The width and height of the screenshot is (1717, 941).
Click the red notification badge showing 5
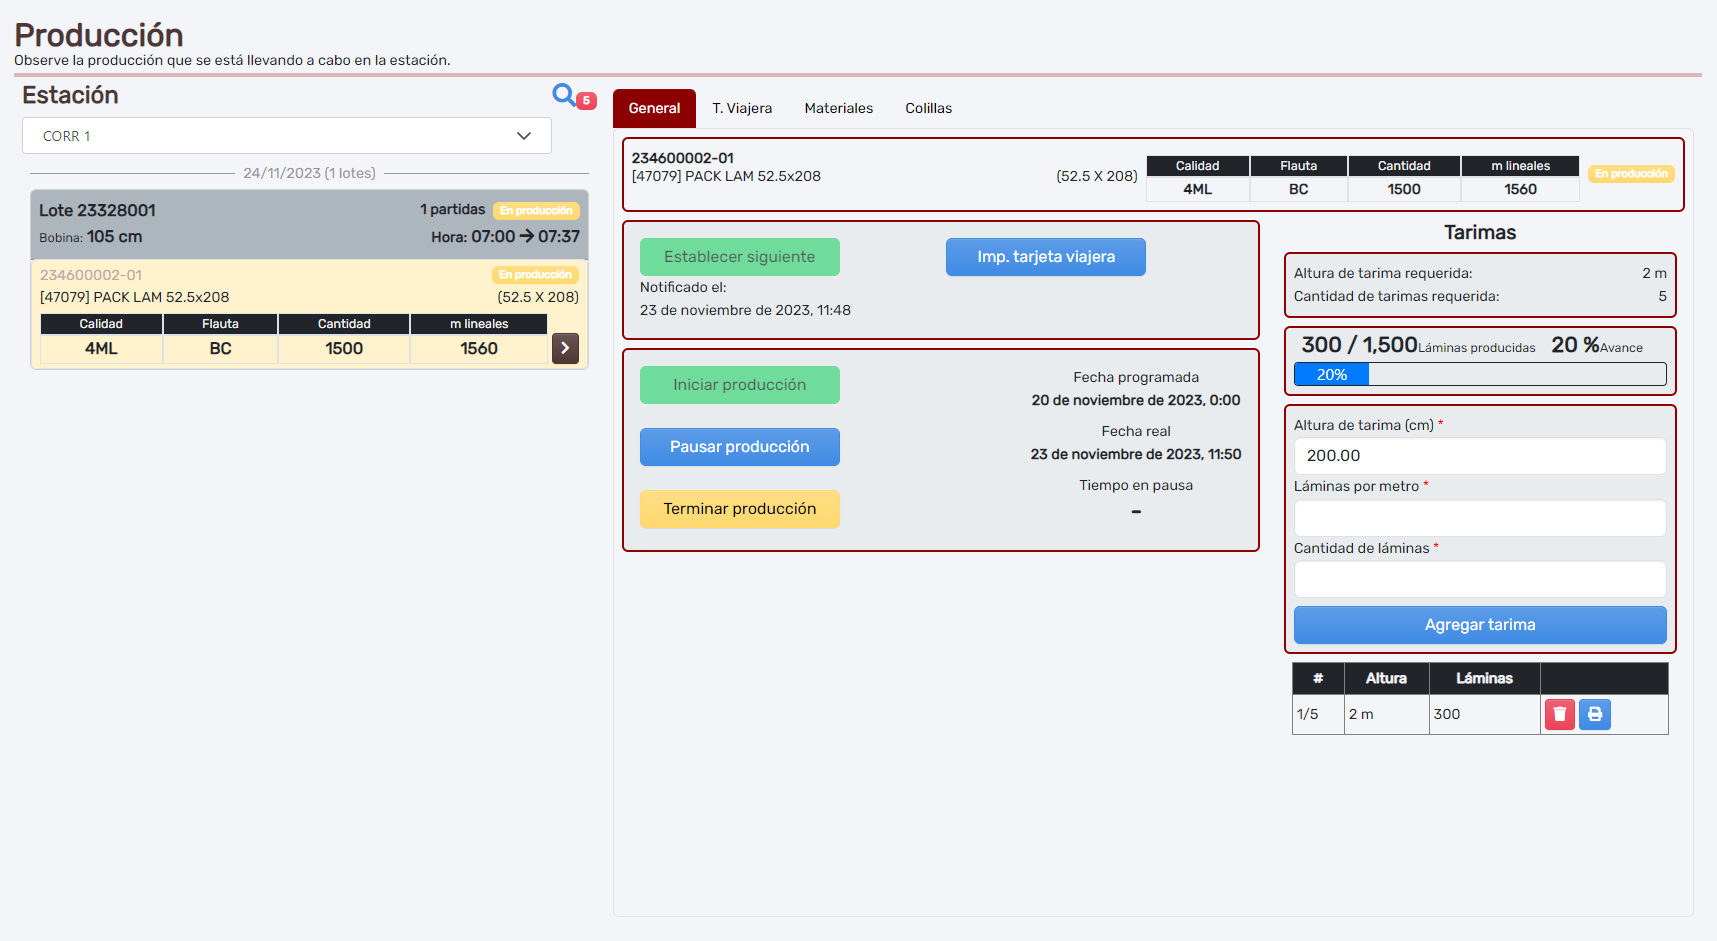(x=587, y=101)
